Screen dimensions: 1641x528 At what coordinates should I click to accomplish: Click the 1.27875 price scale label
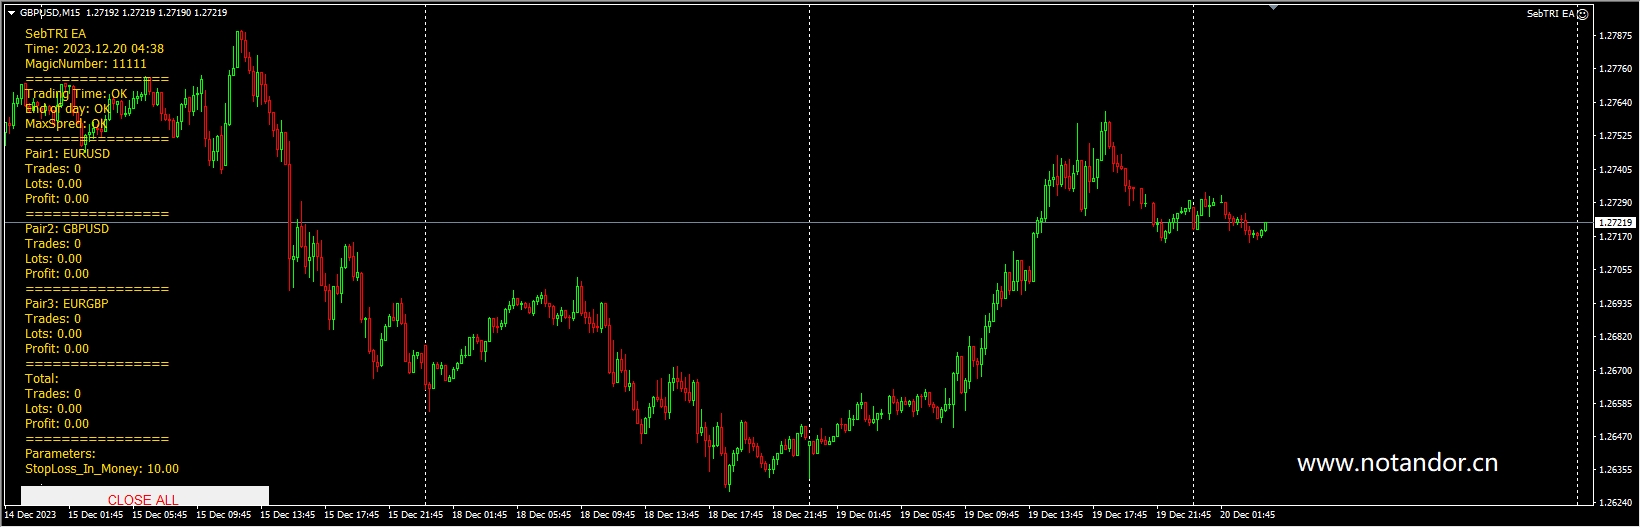[x=1616, y=36]
